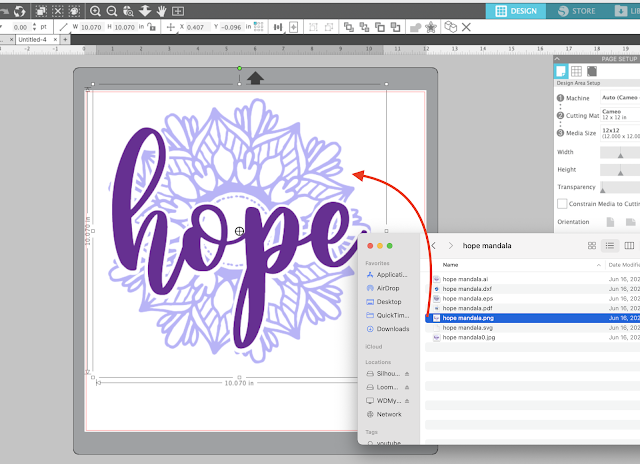Screen dimensions: 640x464
Task: Switch Finder to icon view
Action: [x=592, y=246]
